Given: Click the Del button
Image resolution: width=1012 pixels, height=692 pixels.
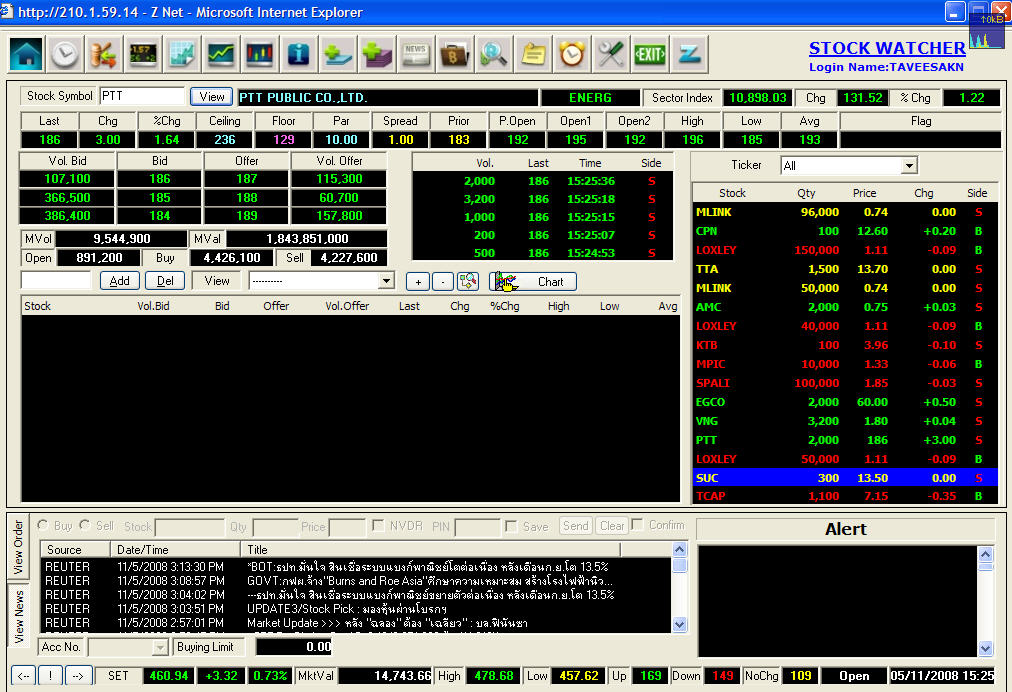Looking at the screenshot, I should click(165, 281).
